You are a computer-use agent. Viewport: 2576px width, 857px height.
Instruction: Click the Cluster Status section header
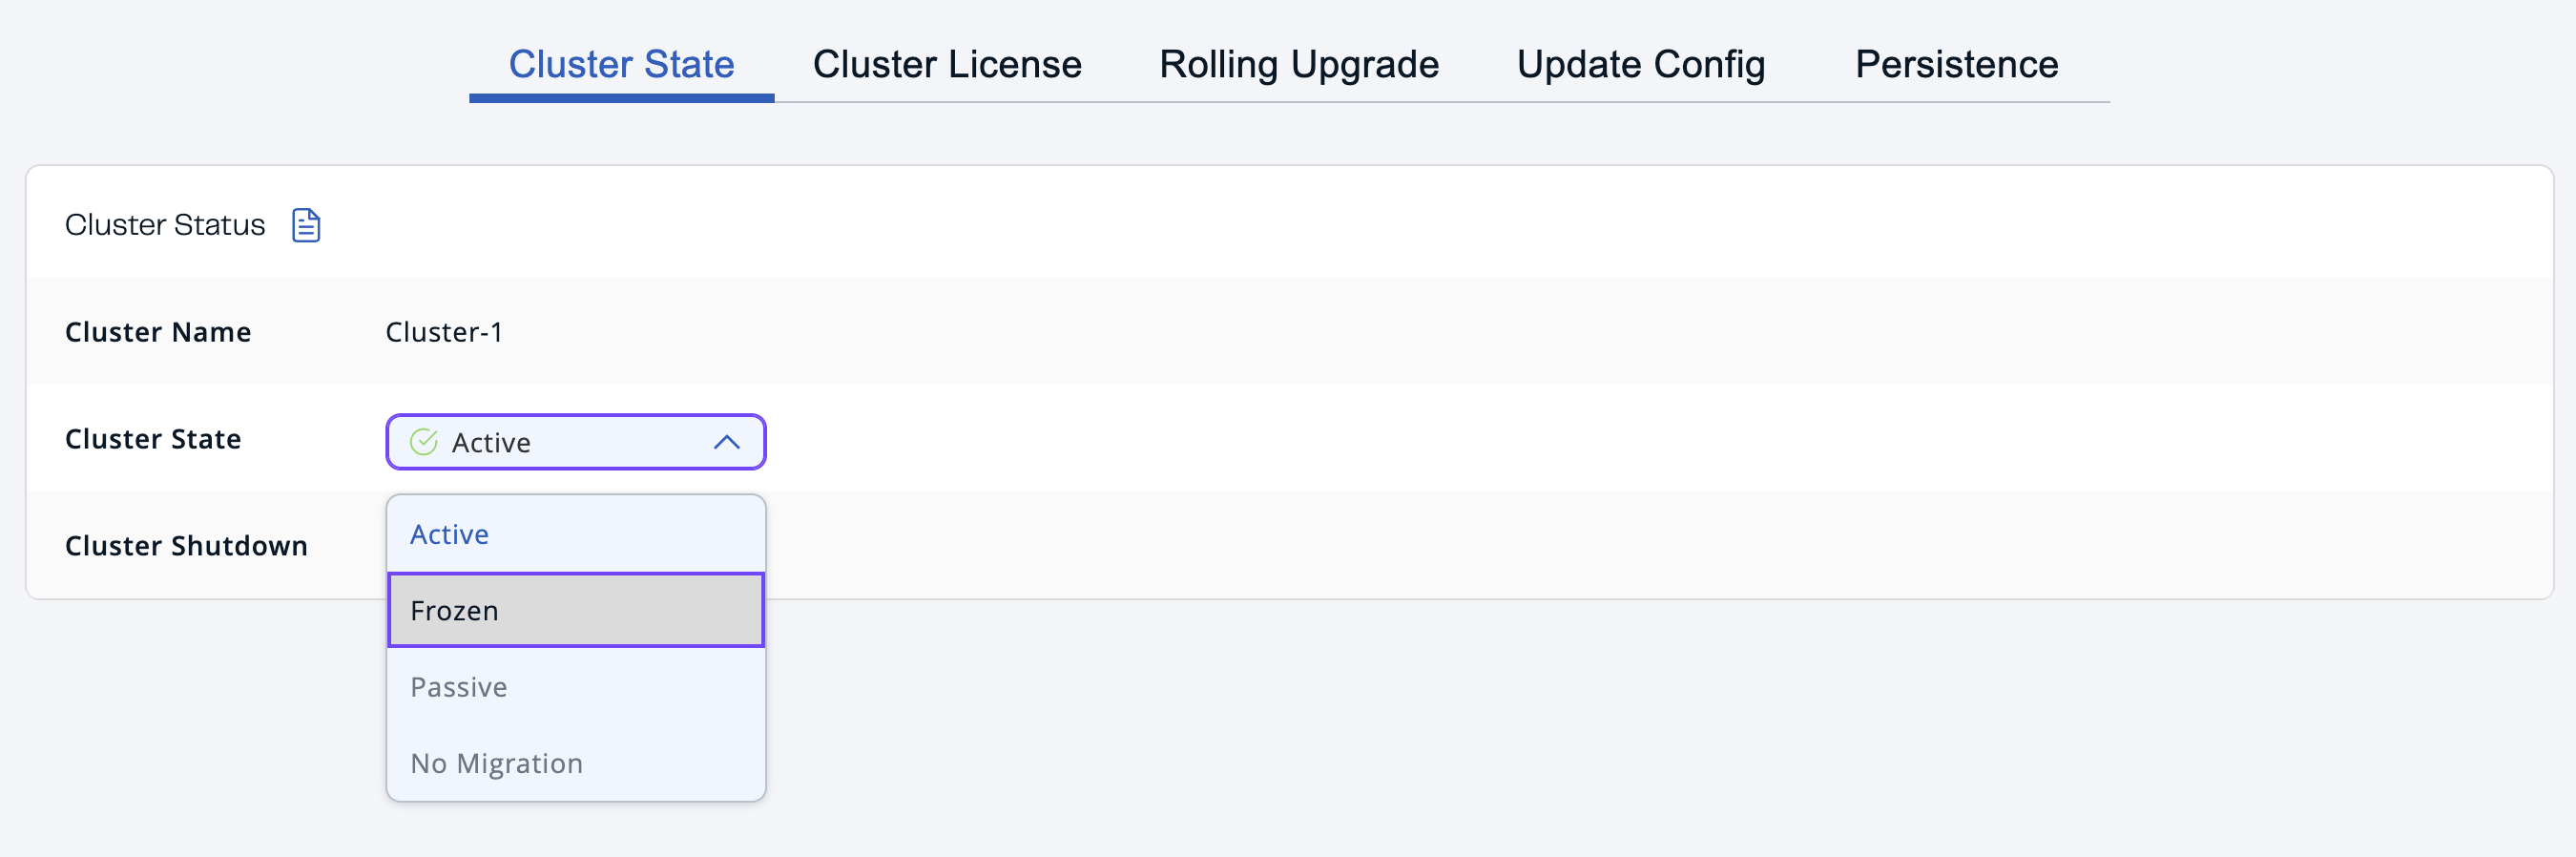pyautogui.click(x=164, y=224)
